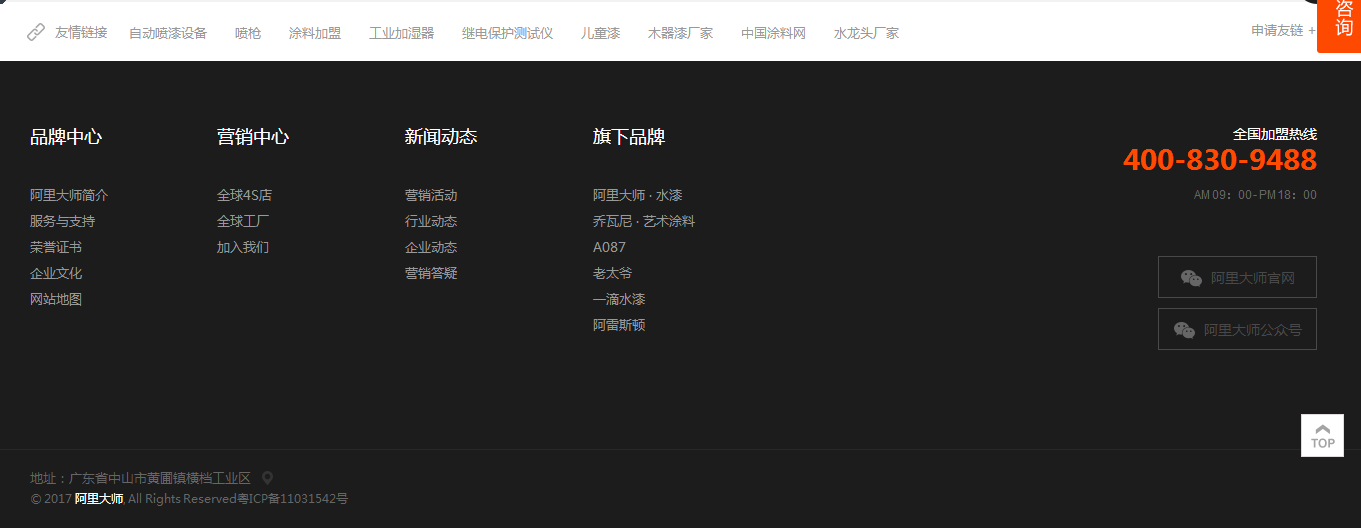The width and height of the screenshot is (1361, 528).
Task: Open the 自动喷漆设备 friendly link
Action: tap(168, 33)
